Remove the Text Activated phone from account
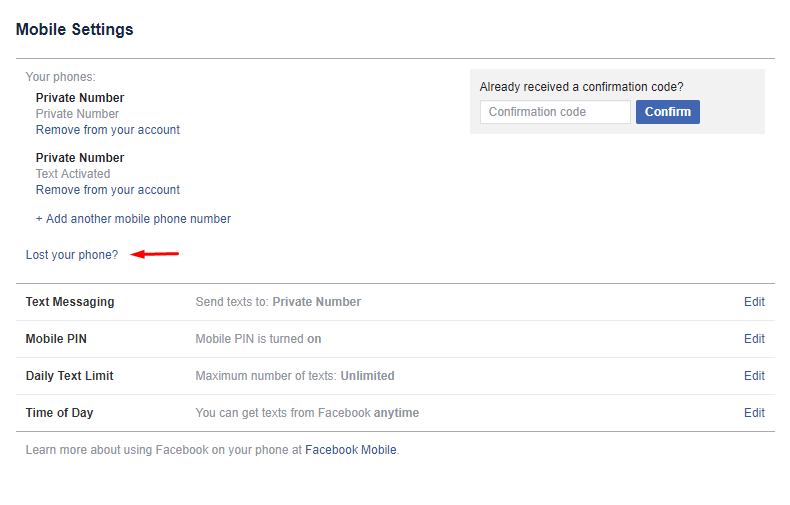Viewport: 790px width, 505px height. click(107, 190)
